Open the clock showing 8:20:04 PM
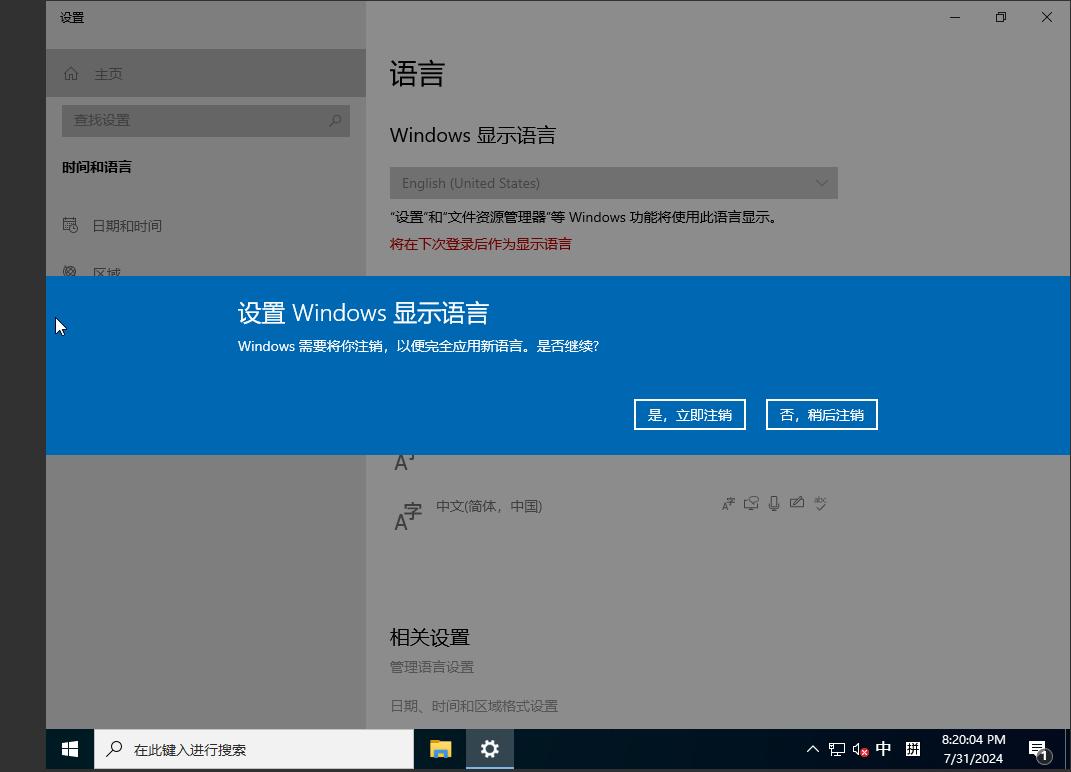This screenshot has width=1071, height=772. click(973, 749)
